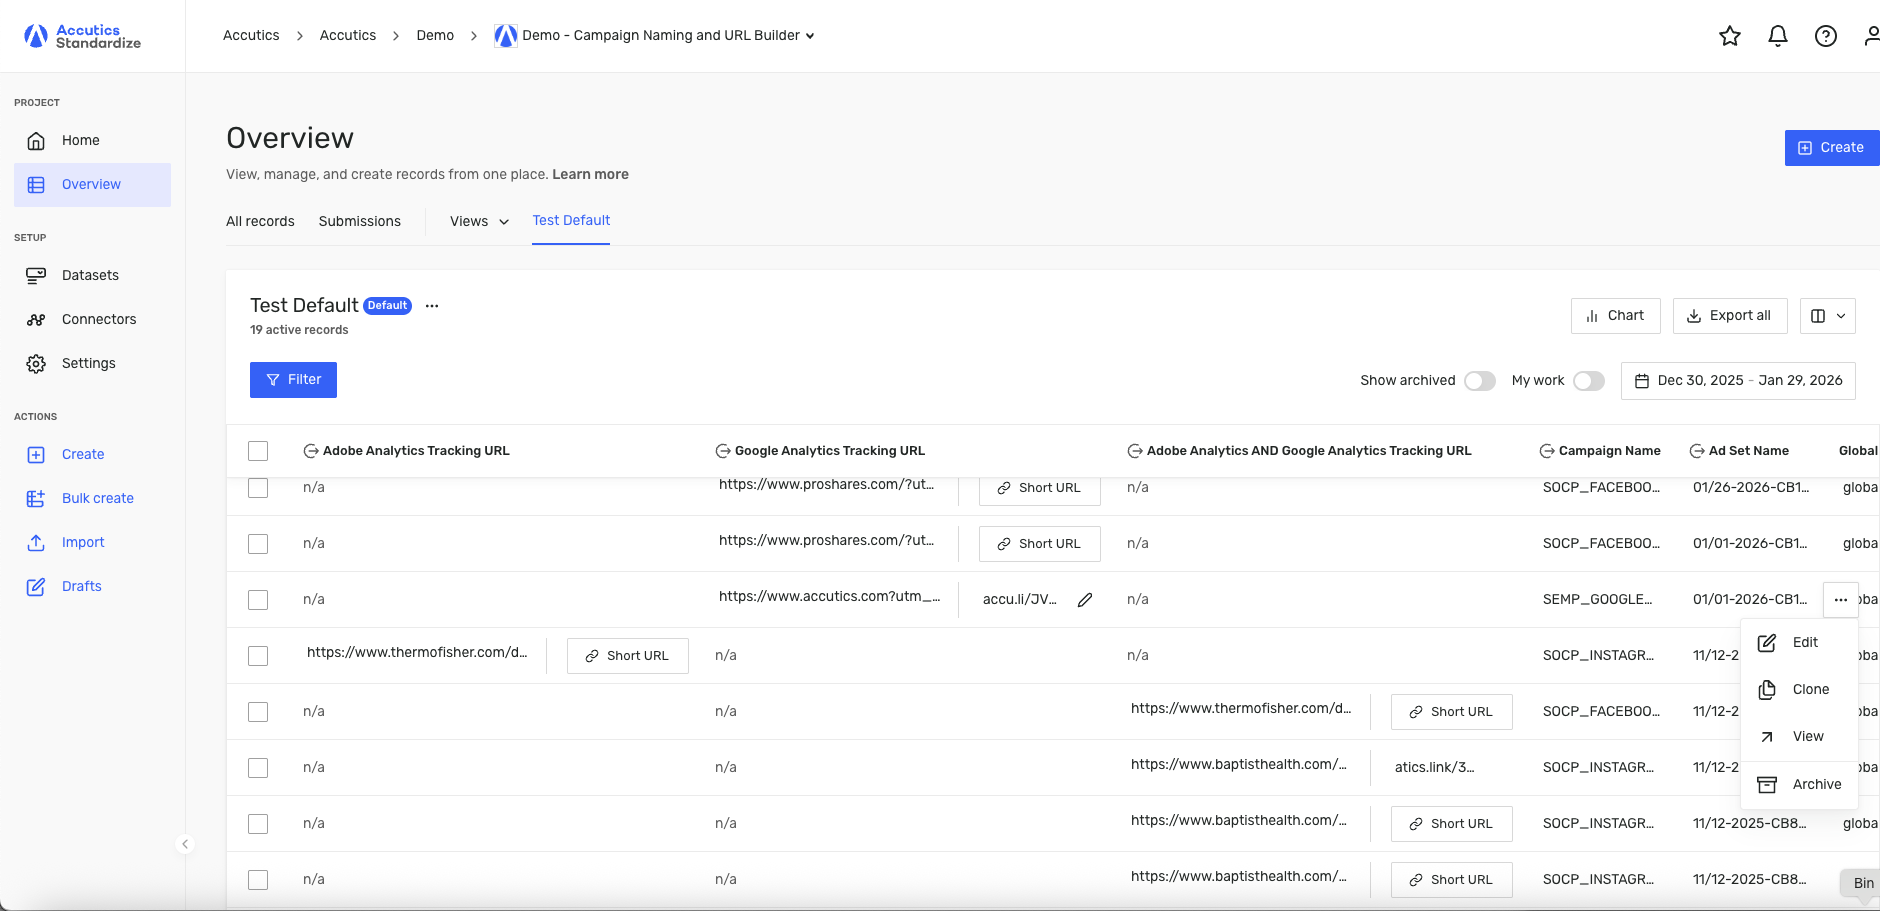Turn on the My work toggle

(1589, 381)
